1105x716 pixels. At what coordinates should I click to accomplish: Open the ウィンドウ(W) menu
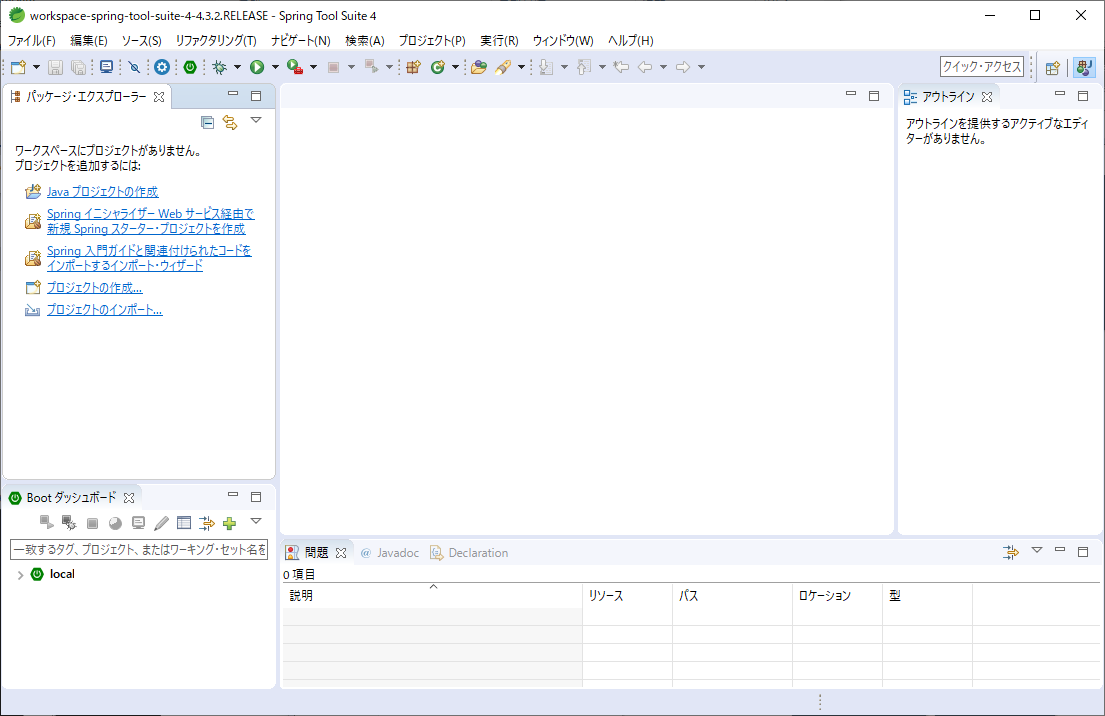[563, 41]
